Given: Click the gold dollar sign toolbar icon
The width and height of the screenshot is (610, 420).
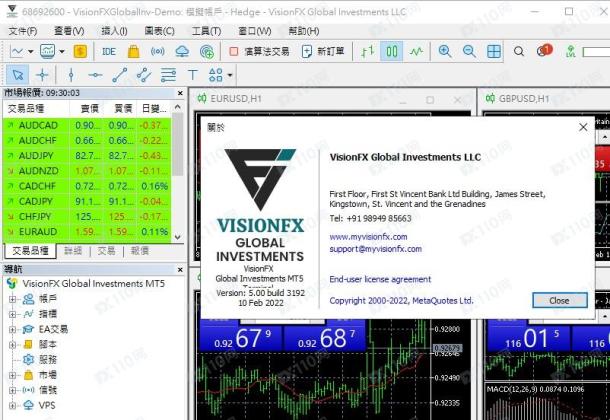Looking at the screenshot, I should (80, 51).
